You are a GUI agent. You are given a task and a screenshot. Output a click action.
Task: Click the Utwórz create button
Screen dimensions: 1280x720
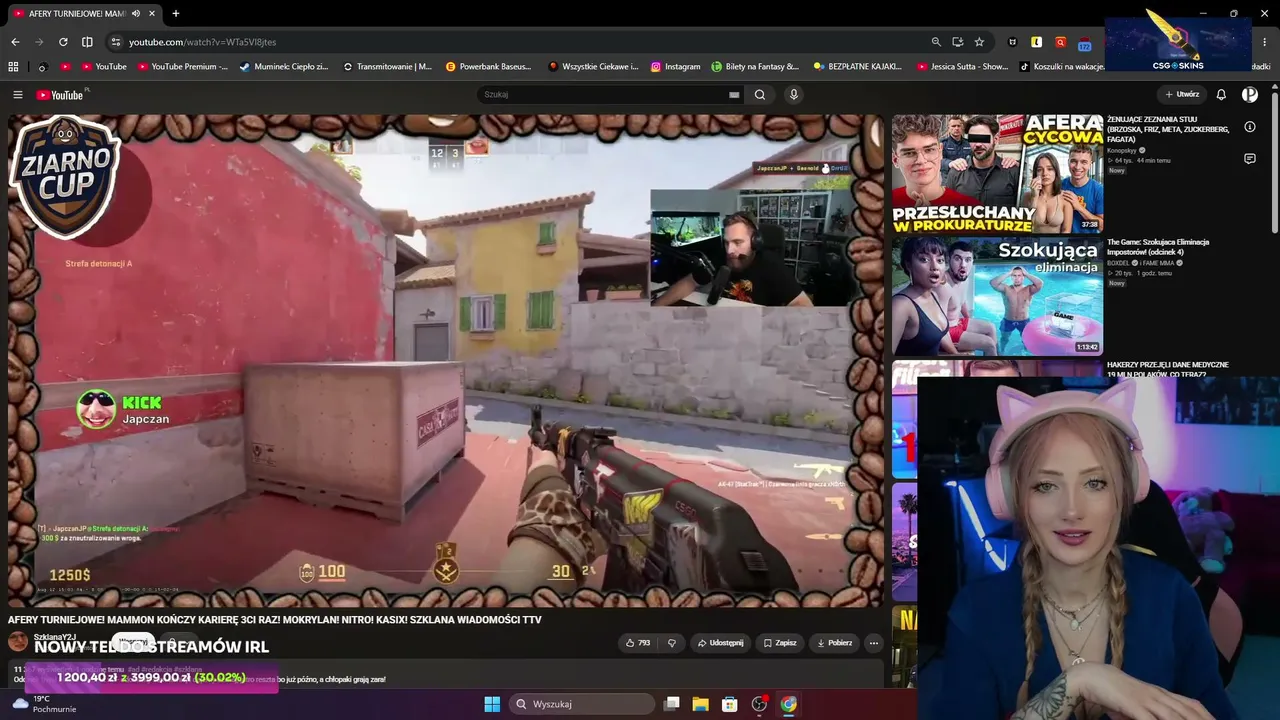click(1181, 95)
